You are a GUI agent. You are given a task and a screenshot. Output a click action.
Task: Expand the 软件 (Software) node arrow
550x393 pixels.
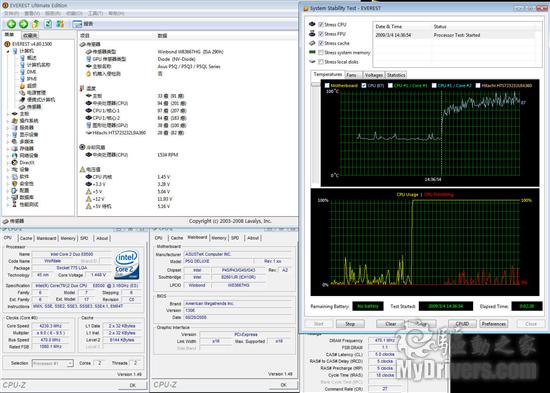(x=8, y=176)
